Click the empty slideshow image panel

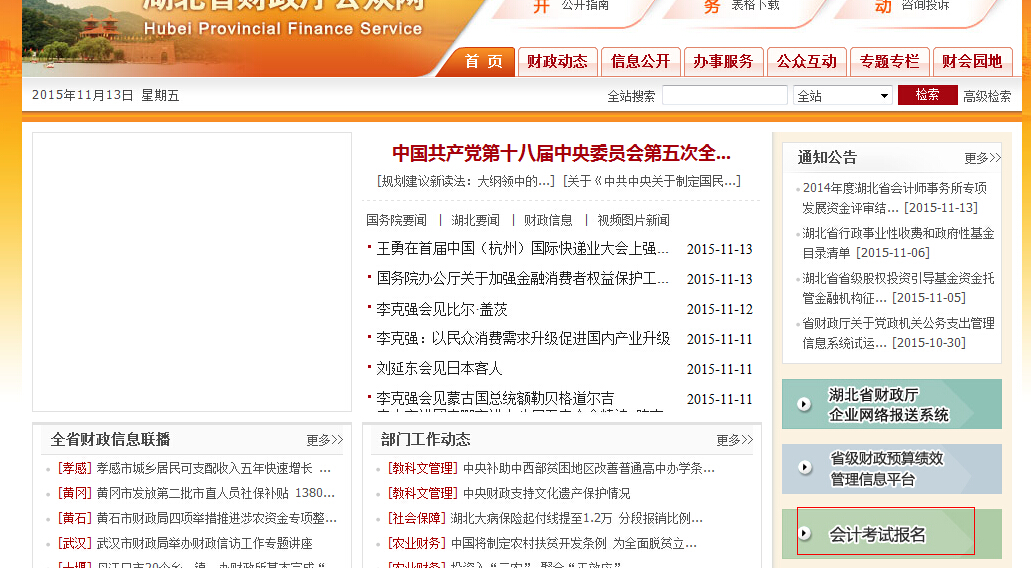[192, 272]
